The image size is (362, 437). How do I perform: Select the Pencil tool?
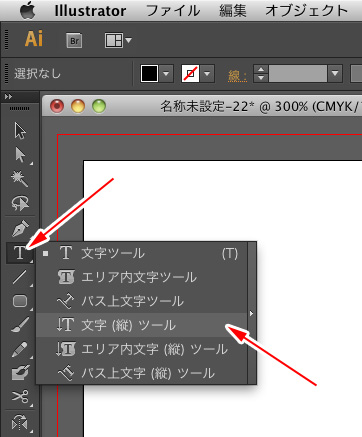click(20, 349)
